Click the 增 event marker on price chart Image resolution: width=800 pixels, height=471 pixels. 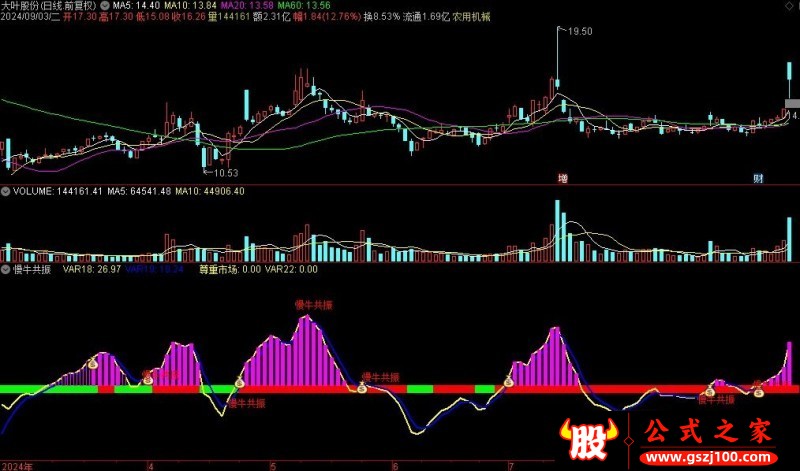point(563,179)
